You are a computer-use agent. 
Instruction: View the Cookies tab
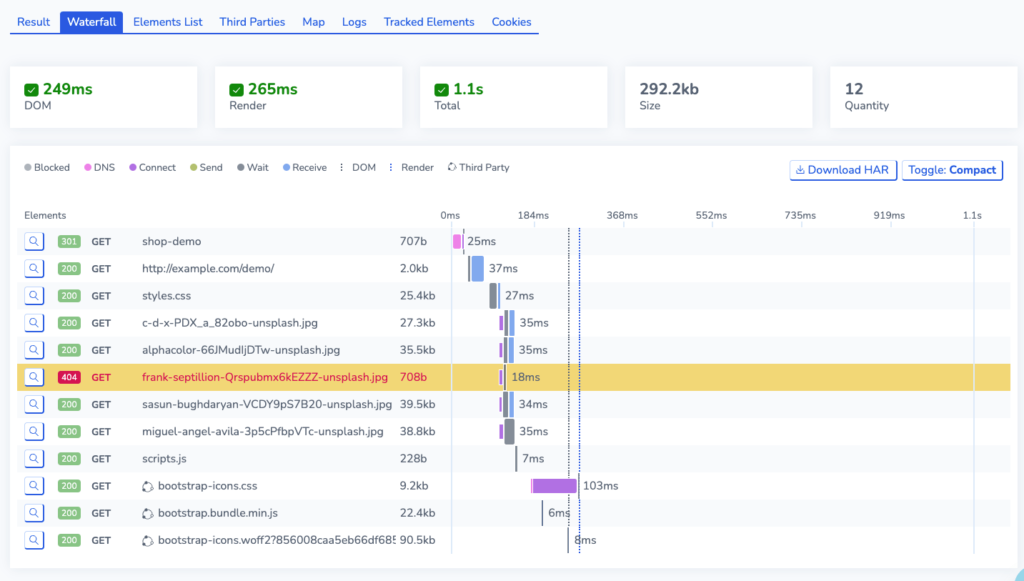point(511,22)
